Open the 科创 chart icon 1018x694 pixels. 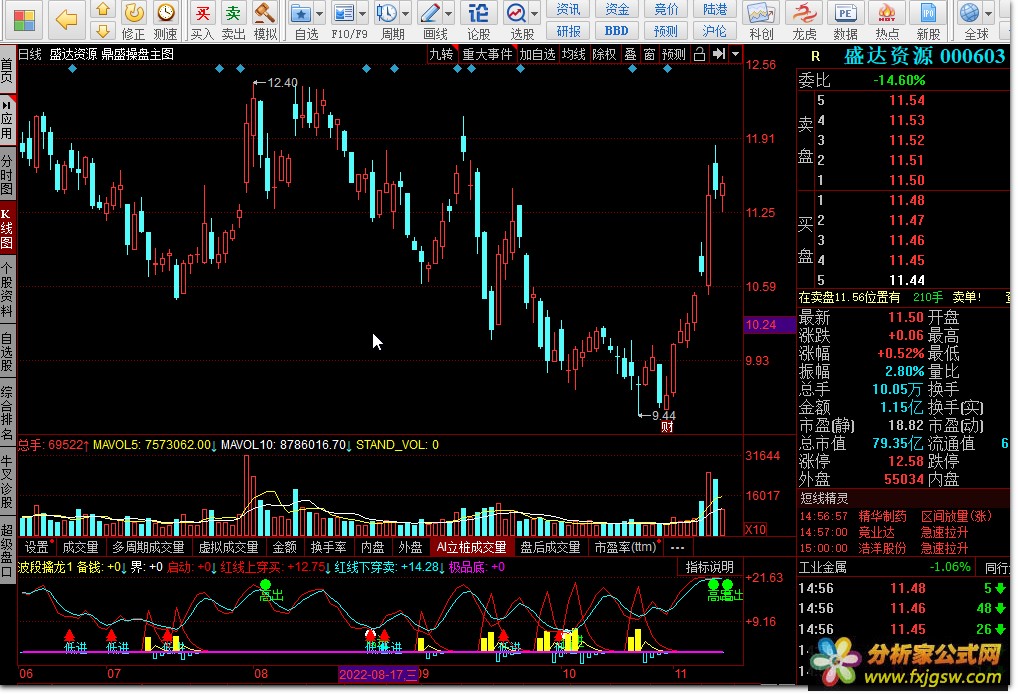tap(761, 20)
